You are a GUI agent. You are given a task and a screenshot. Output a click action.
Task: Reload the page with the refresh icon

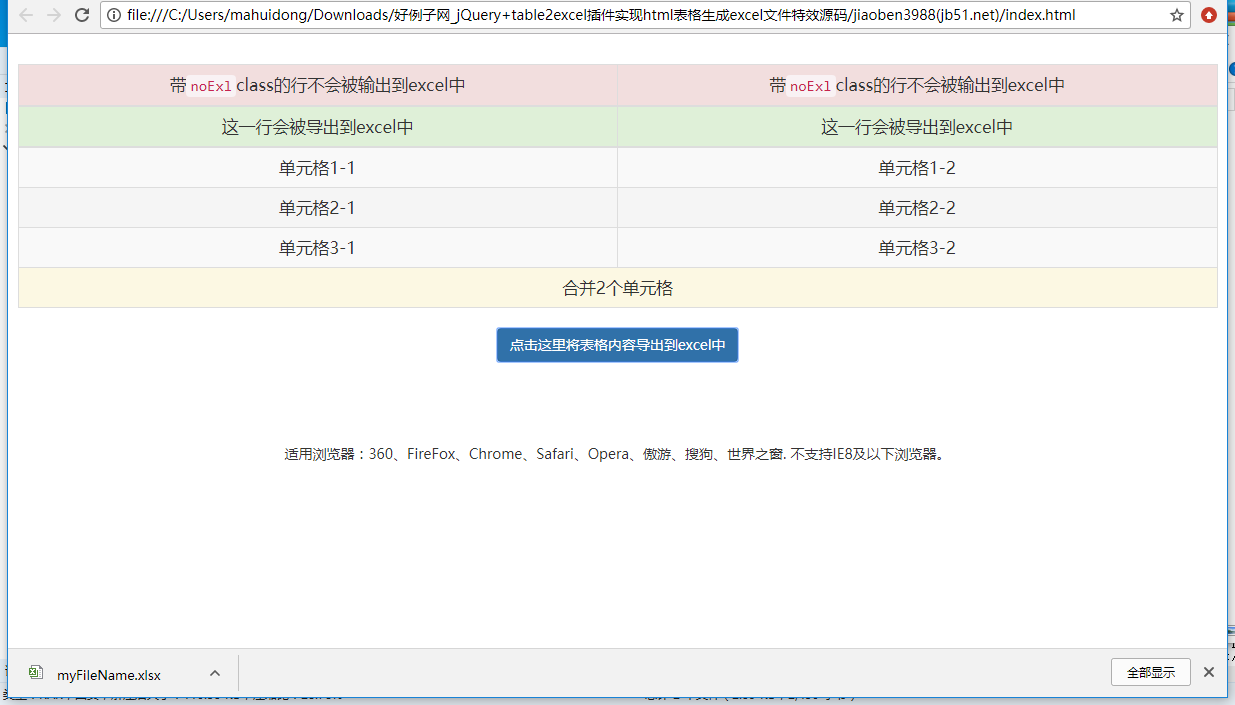[x=82, y=15]
